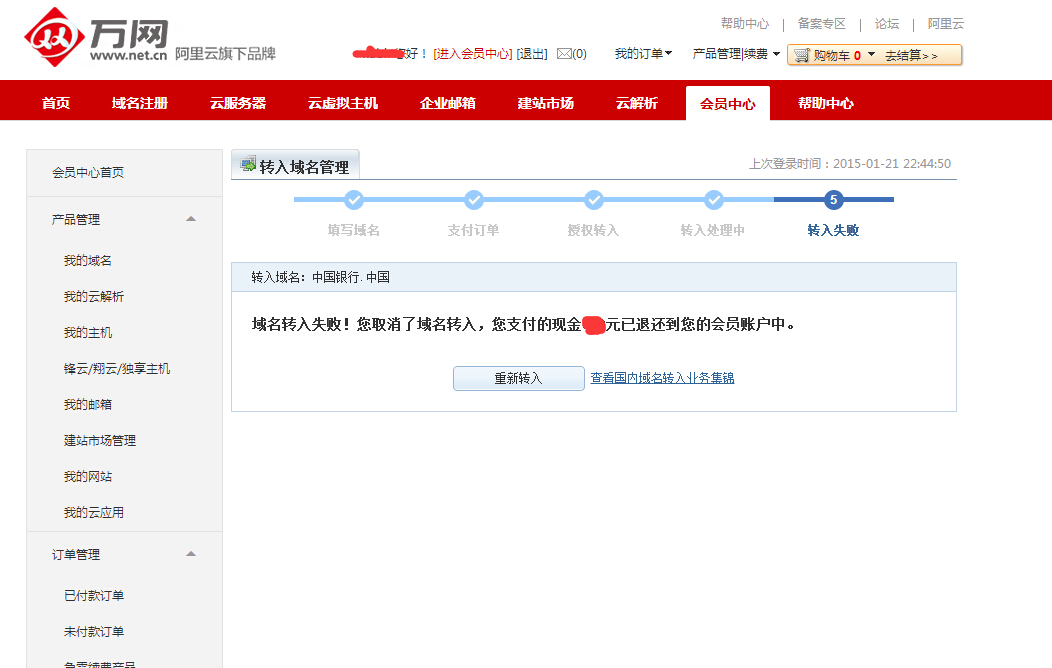1052x668 pixels.
Task: Click step 5 circle 转入失败
Action: (x=833, y=199)
